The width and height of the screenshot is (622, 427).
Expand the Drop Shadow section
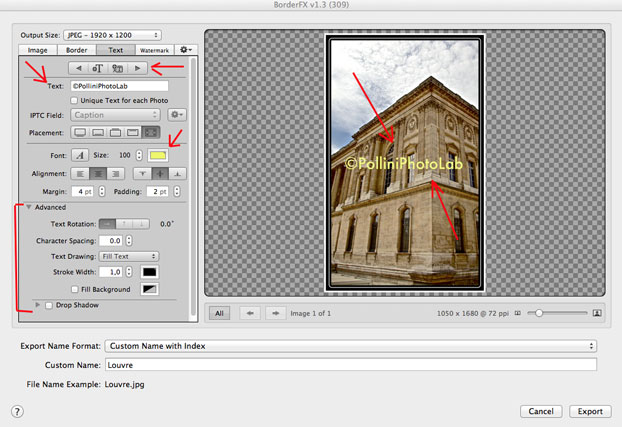coord(38,305)
